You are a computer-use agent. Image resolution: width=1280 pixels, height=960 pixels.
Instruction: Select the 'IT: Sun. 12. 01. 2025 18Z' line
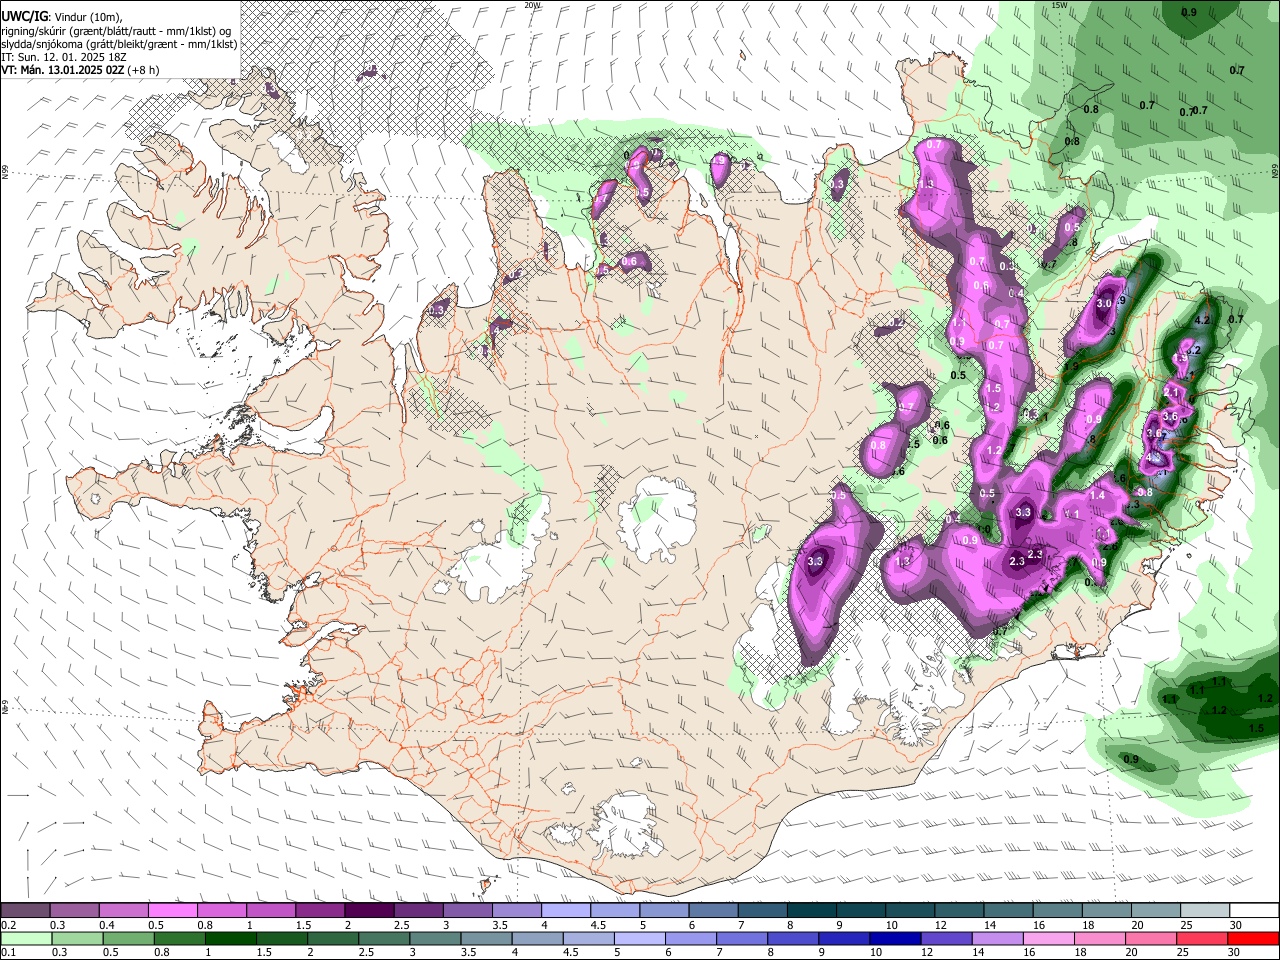64,57
